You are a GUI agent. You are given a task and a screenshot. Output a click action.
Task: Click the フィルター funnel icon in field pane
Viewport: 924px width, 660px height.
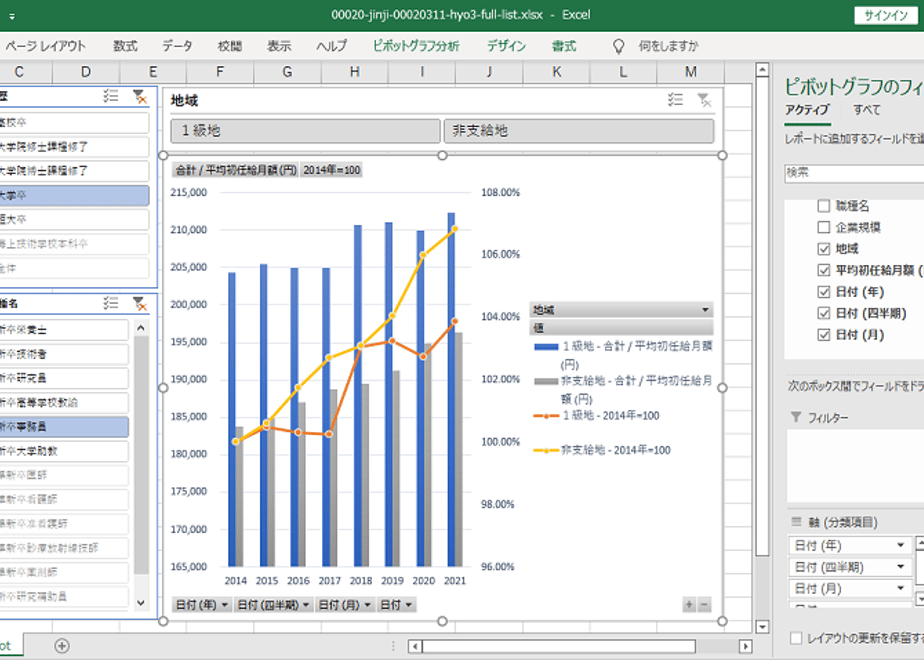click(796, 417)
